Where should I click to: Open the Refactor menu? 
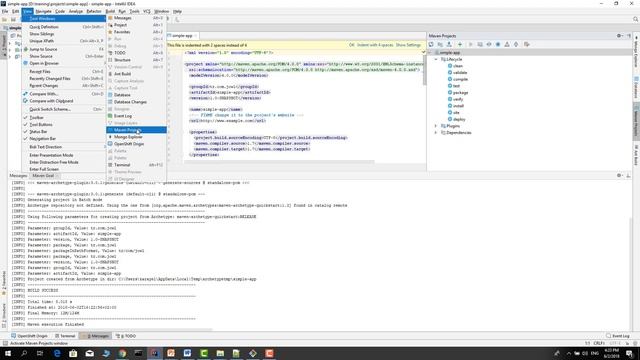point(94,11)
